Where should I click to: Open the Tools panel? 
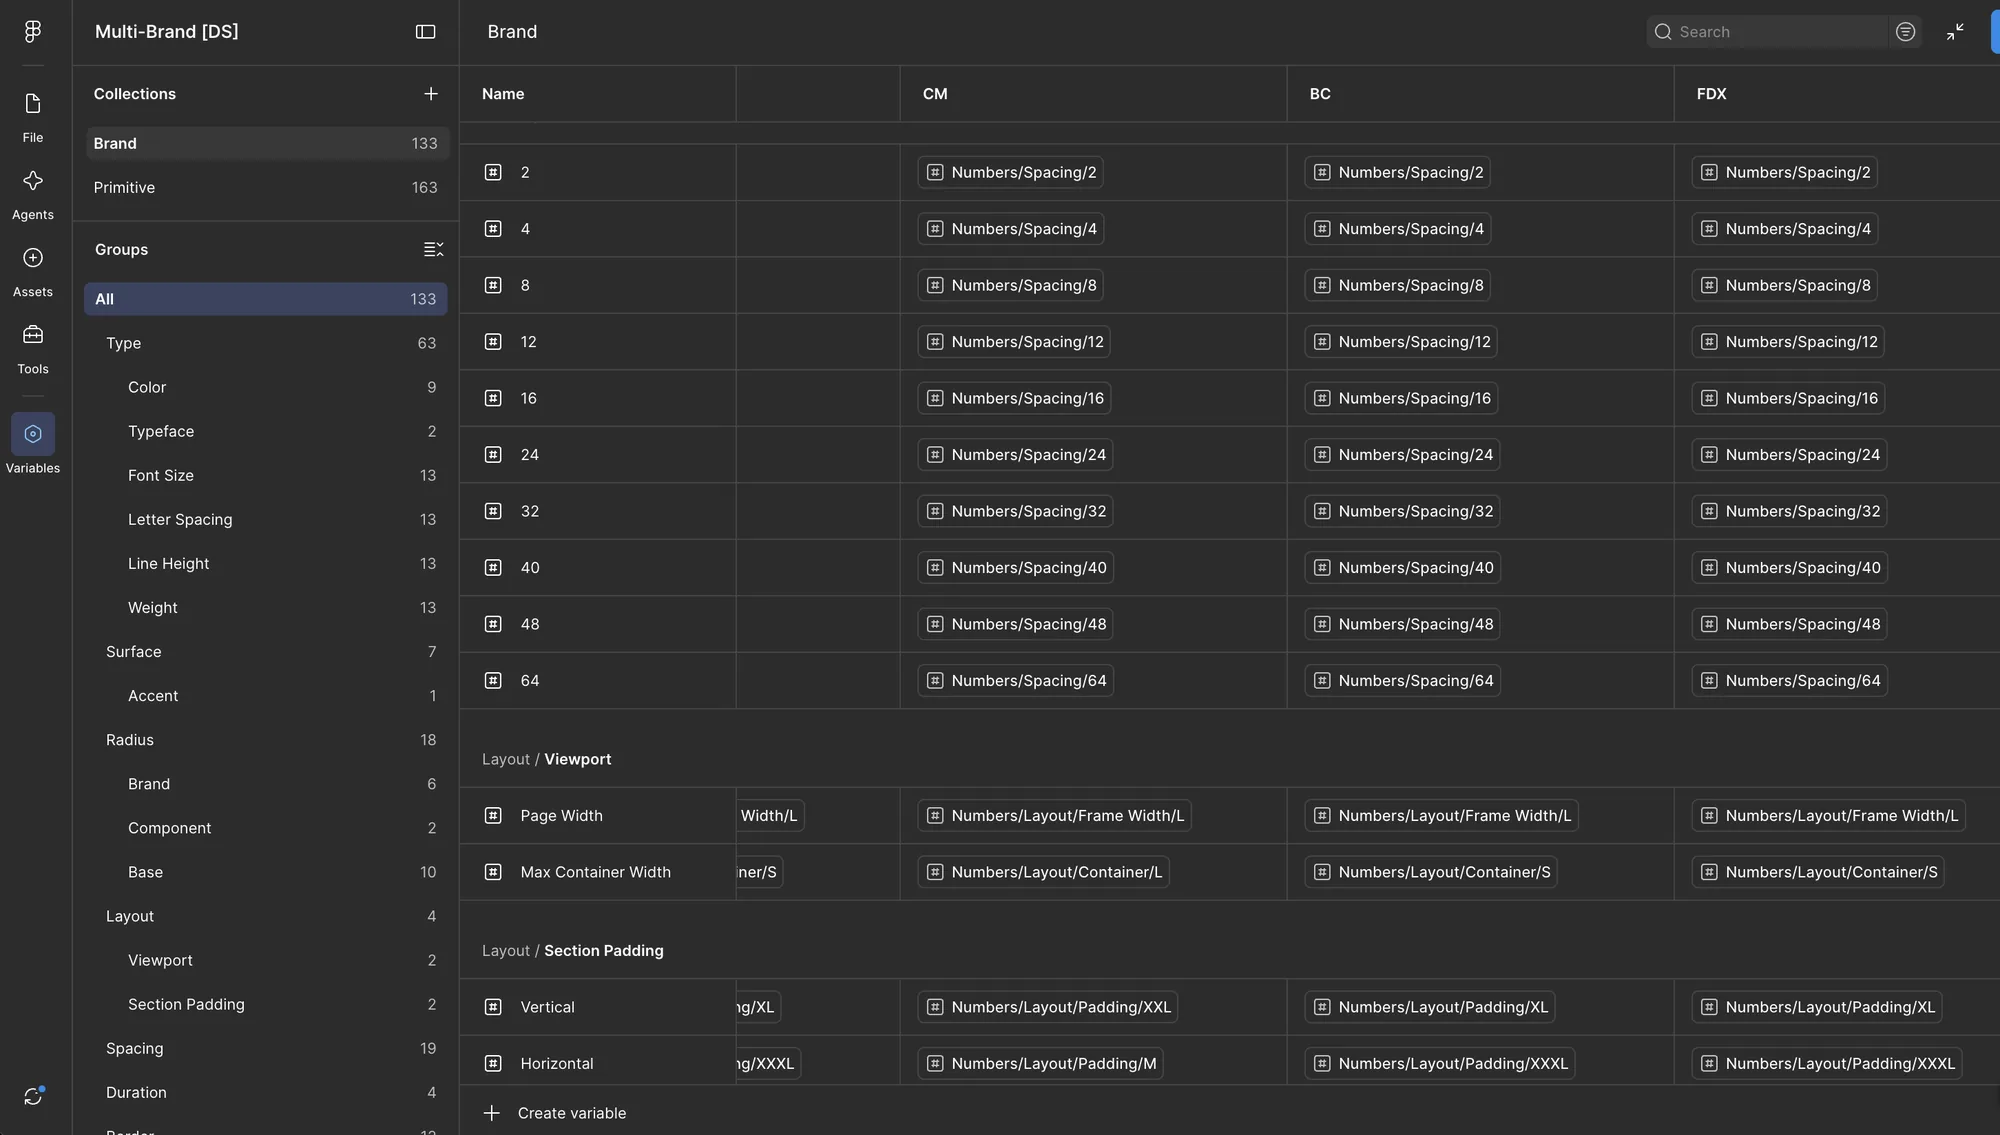coord(33,348)
